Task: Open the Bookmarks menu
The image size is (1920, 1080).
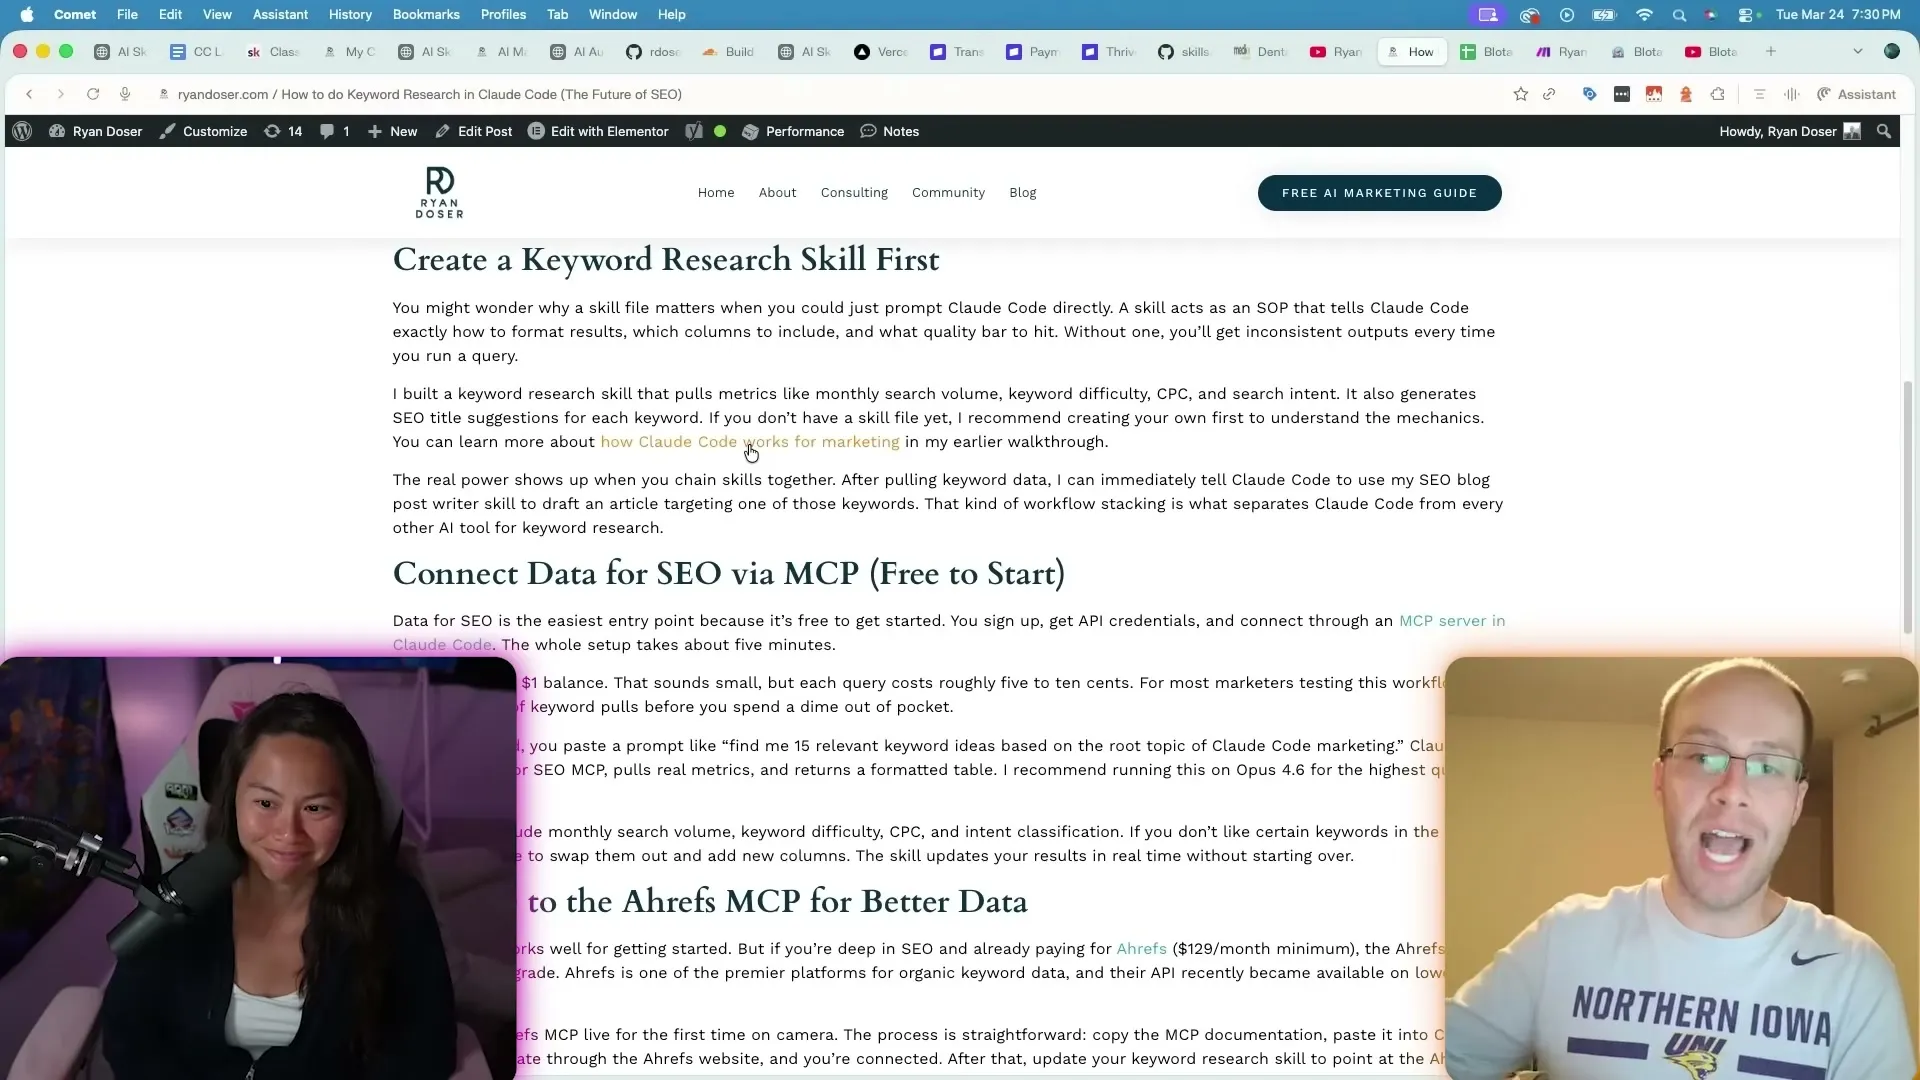Action: (426, 14)
